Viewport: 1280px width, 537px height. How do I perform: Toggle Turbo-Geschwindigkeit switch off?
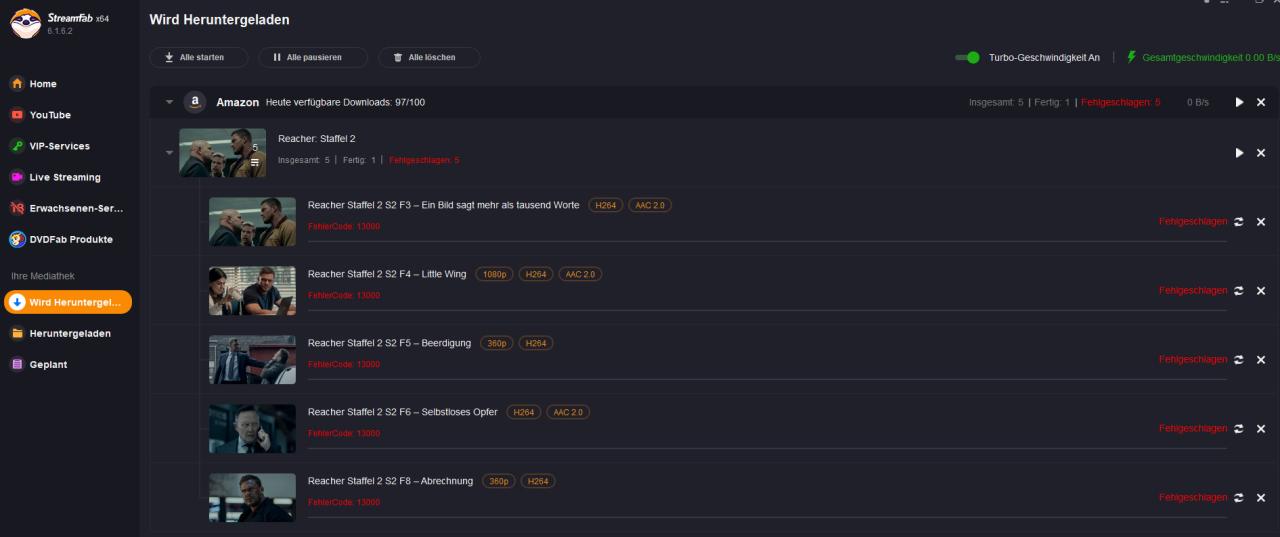(x=967, y=57)
